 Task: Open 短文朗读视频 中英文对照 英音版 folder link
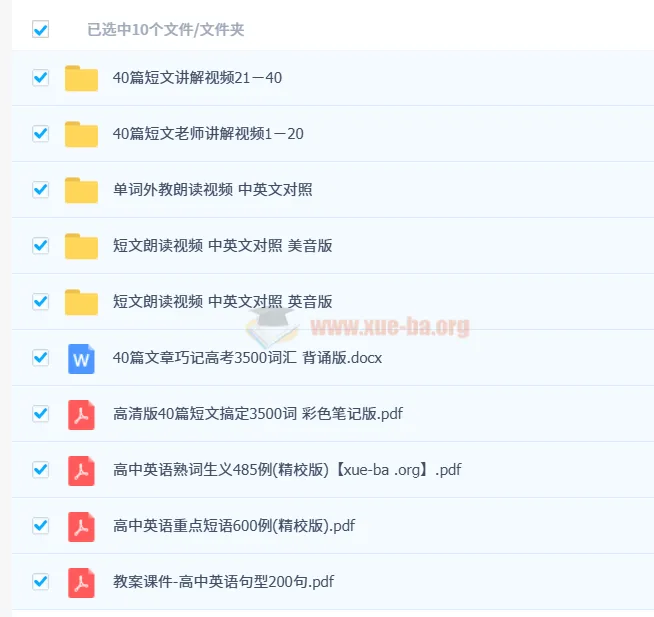(223, 301)
